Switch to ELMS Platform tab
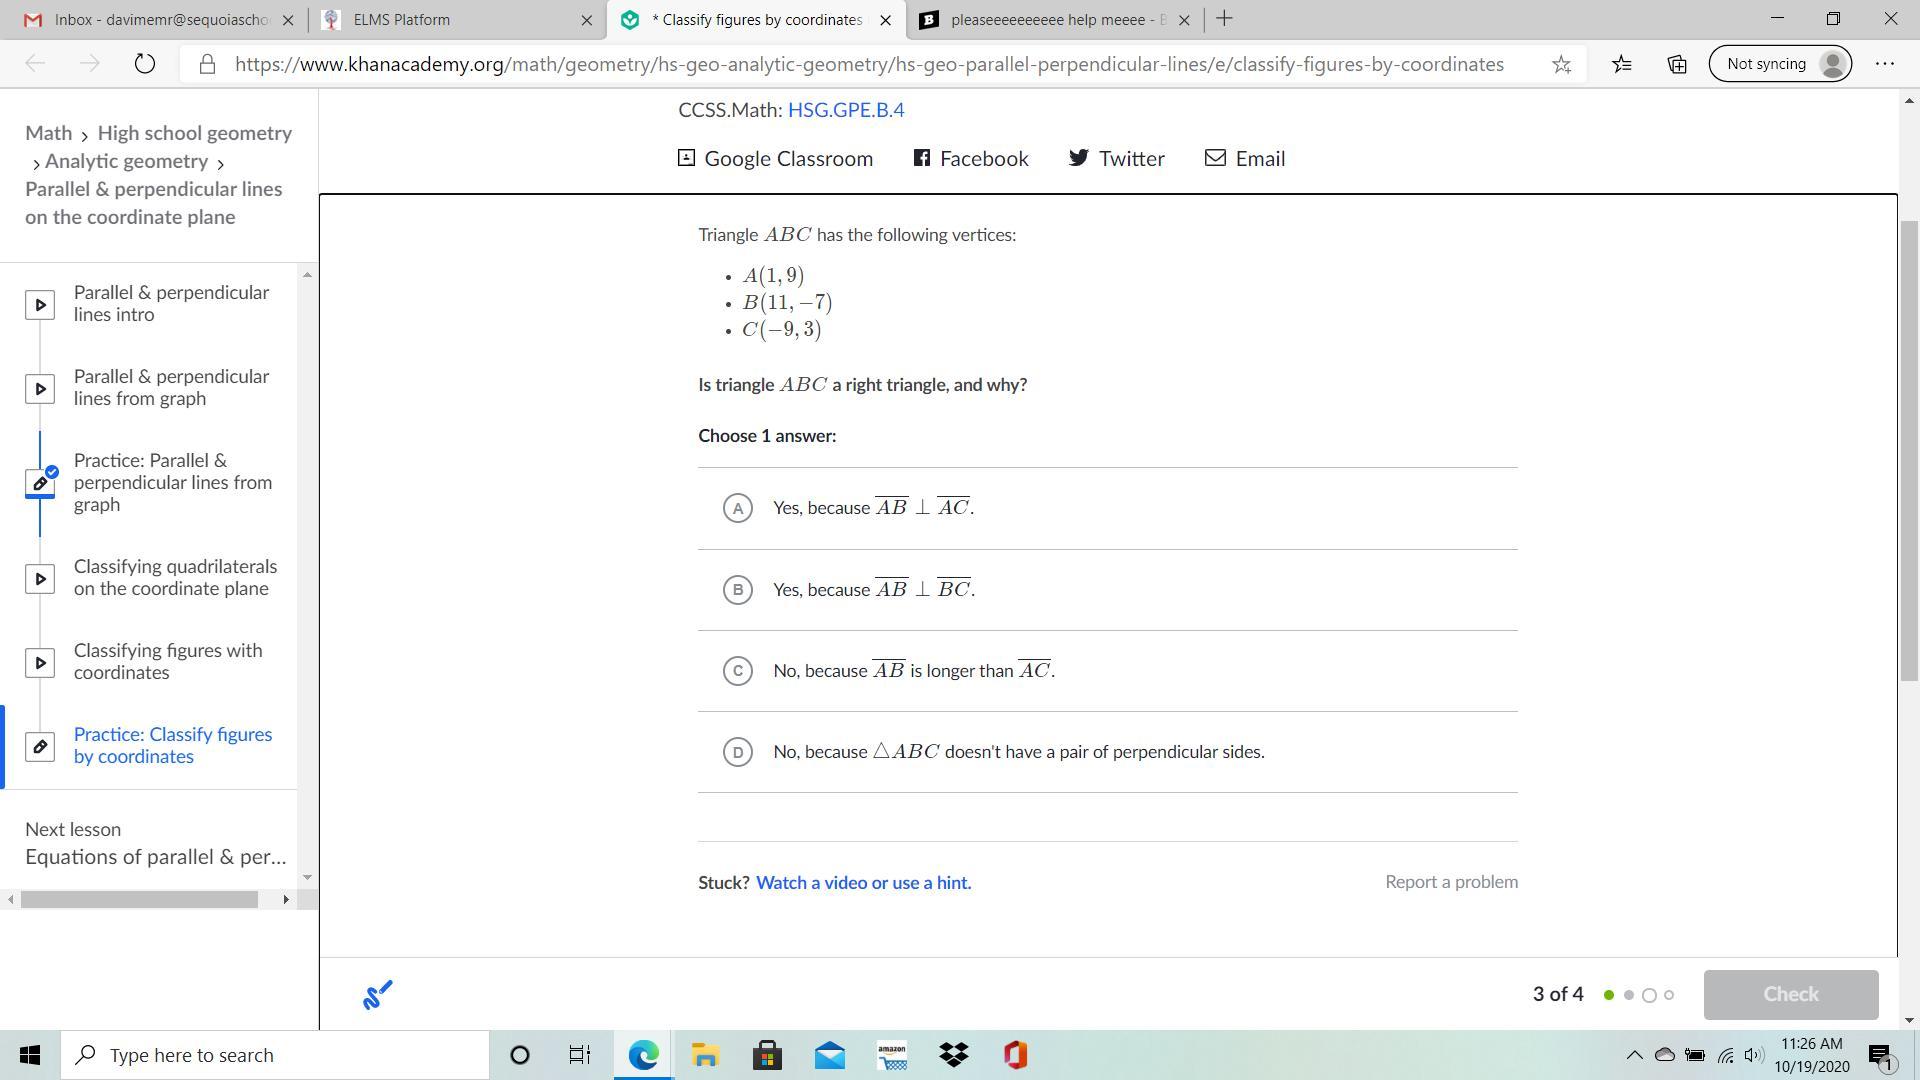The image size is (1920, 1080). click(x=401, y=19)
